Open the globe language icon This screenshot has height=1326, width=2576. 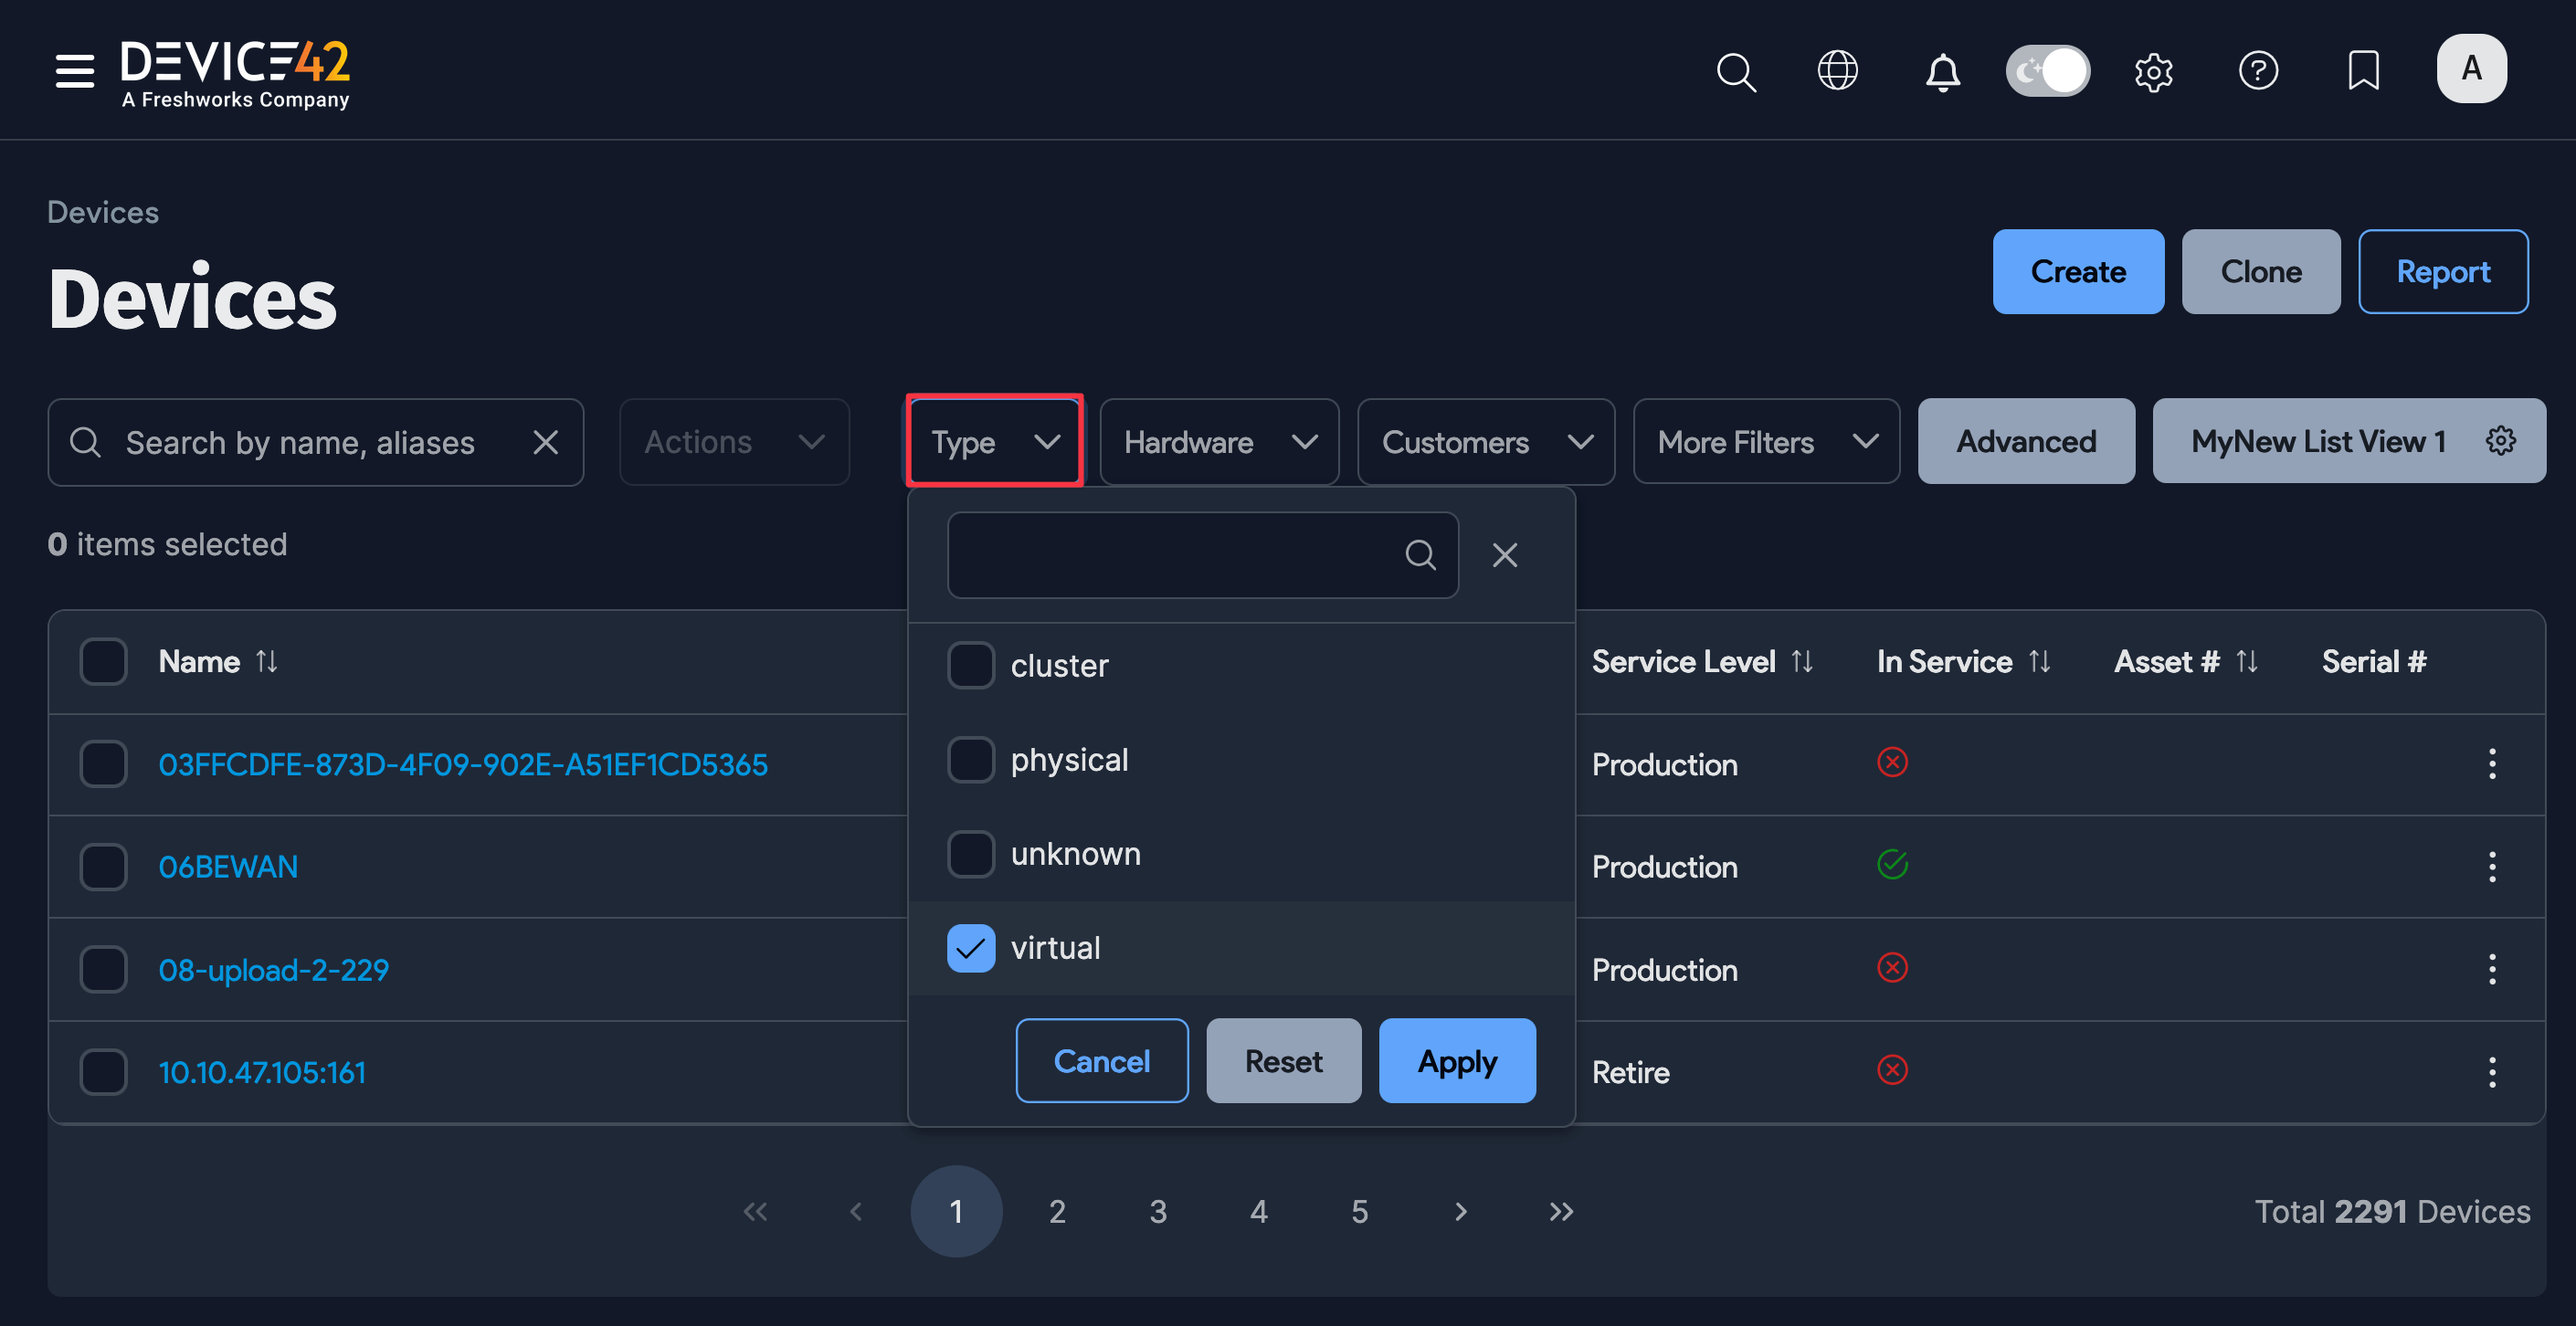(1837, 71)
